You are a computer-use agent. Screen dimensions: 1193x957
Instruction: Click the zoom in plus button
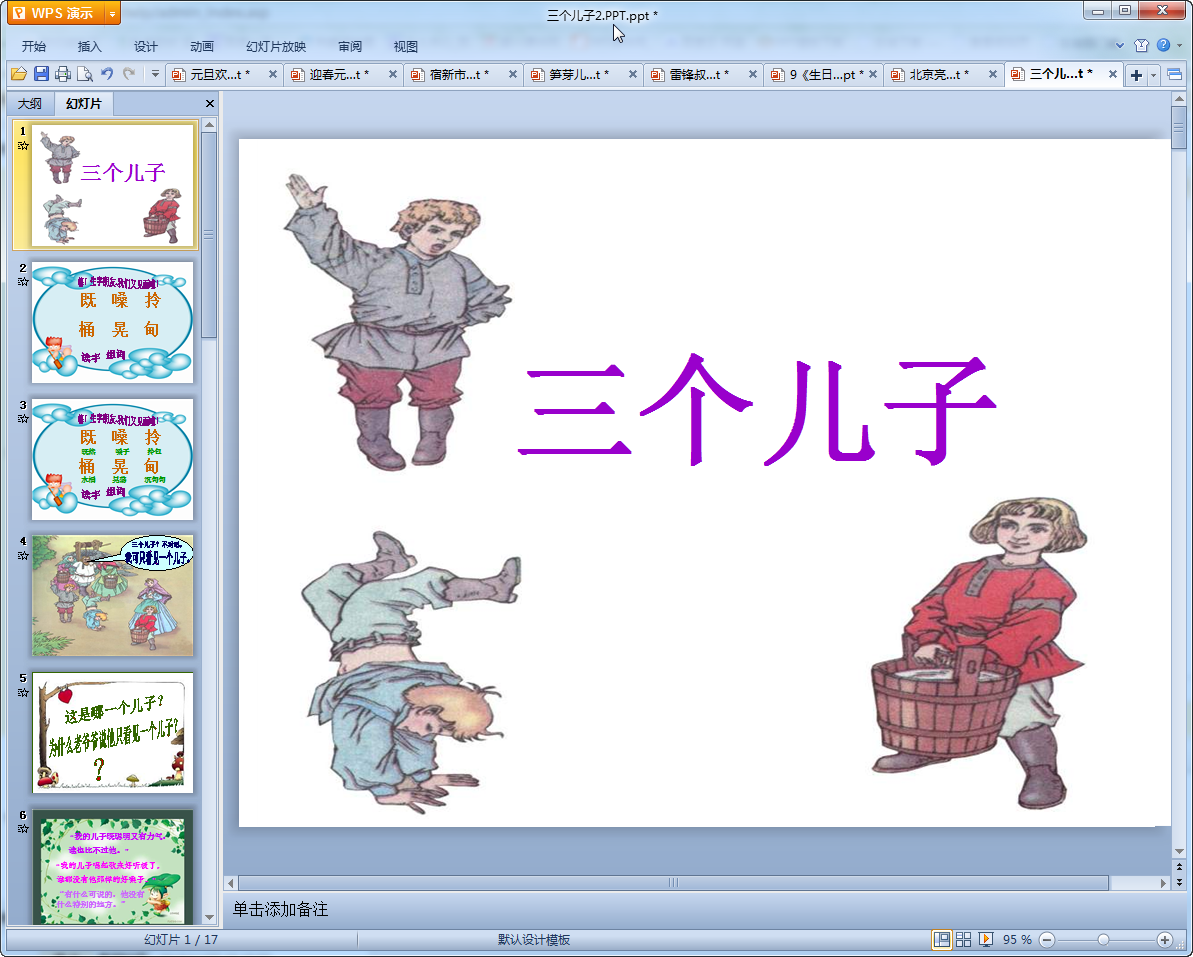click(1164, 940)
